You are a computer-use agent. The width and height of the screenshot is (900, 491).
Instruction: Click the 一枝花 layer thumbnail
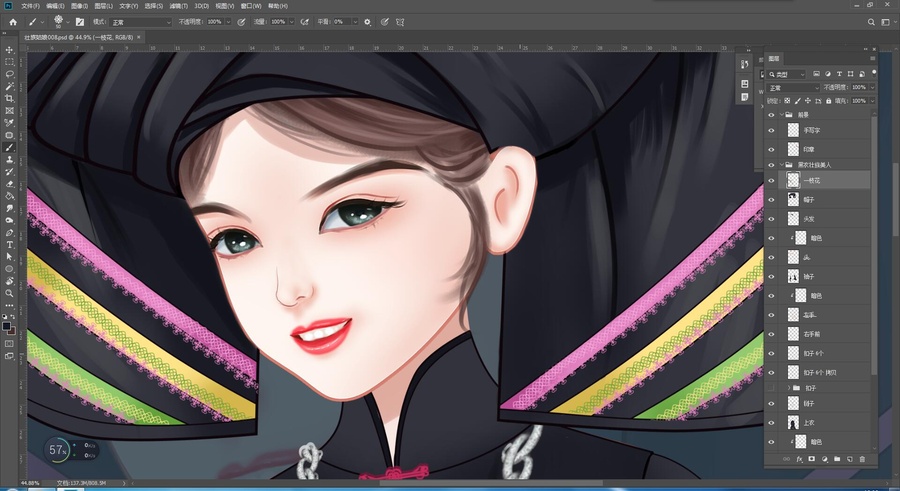pyautogui.click(x=793, y=180)
